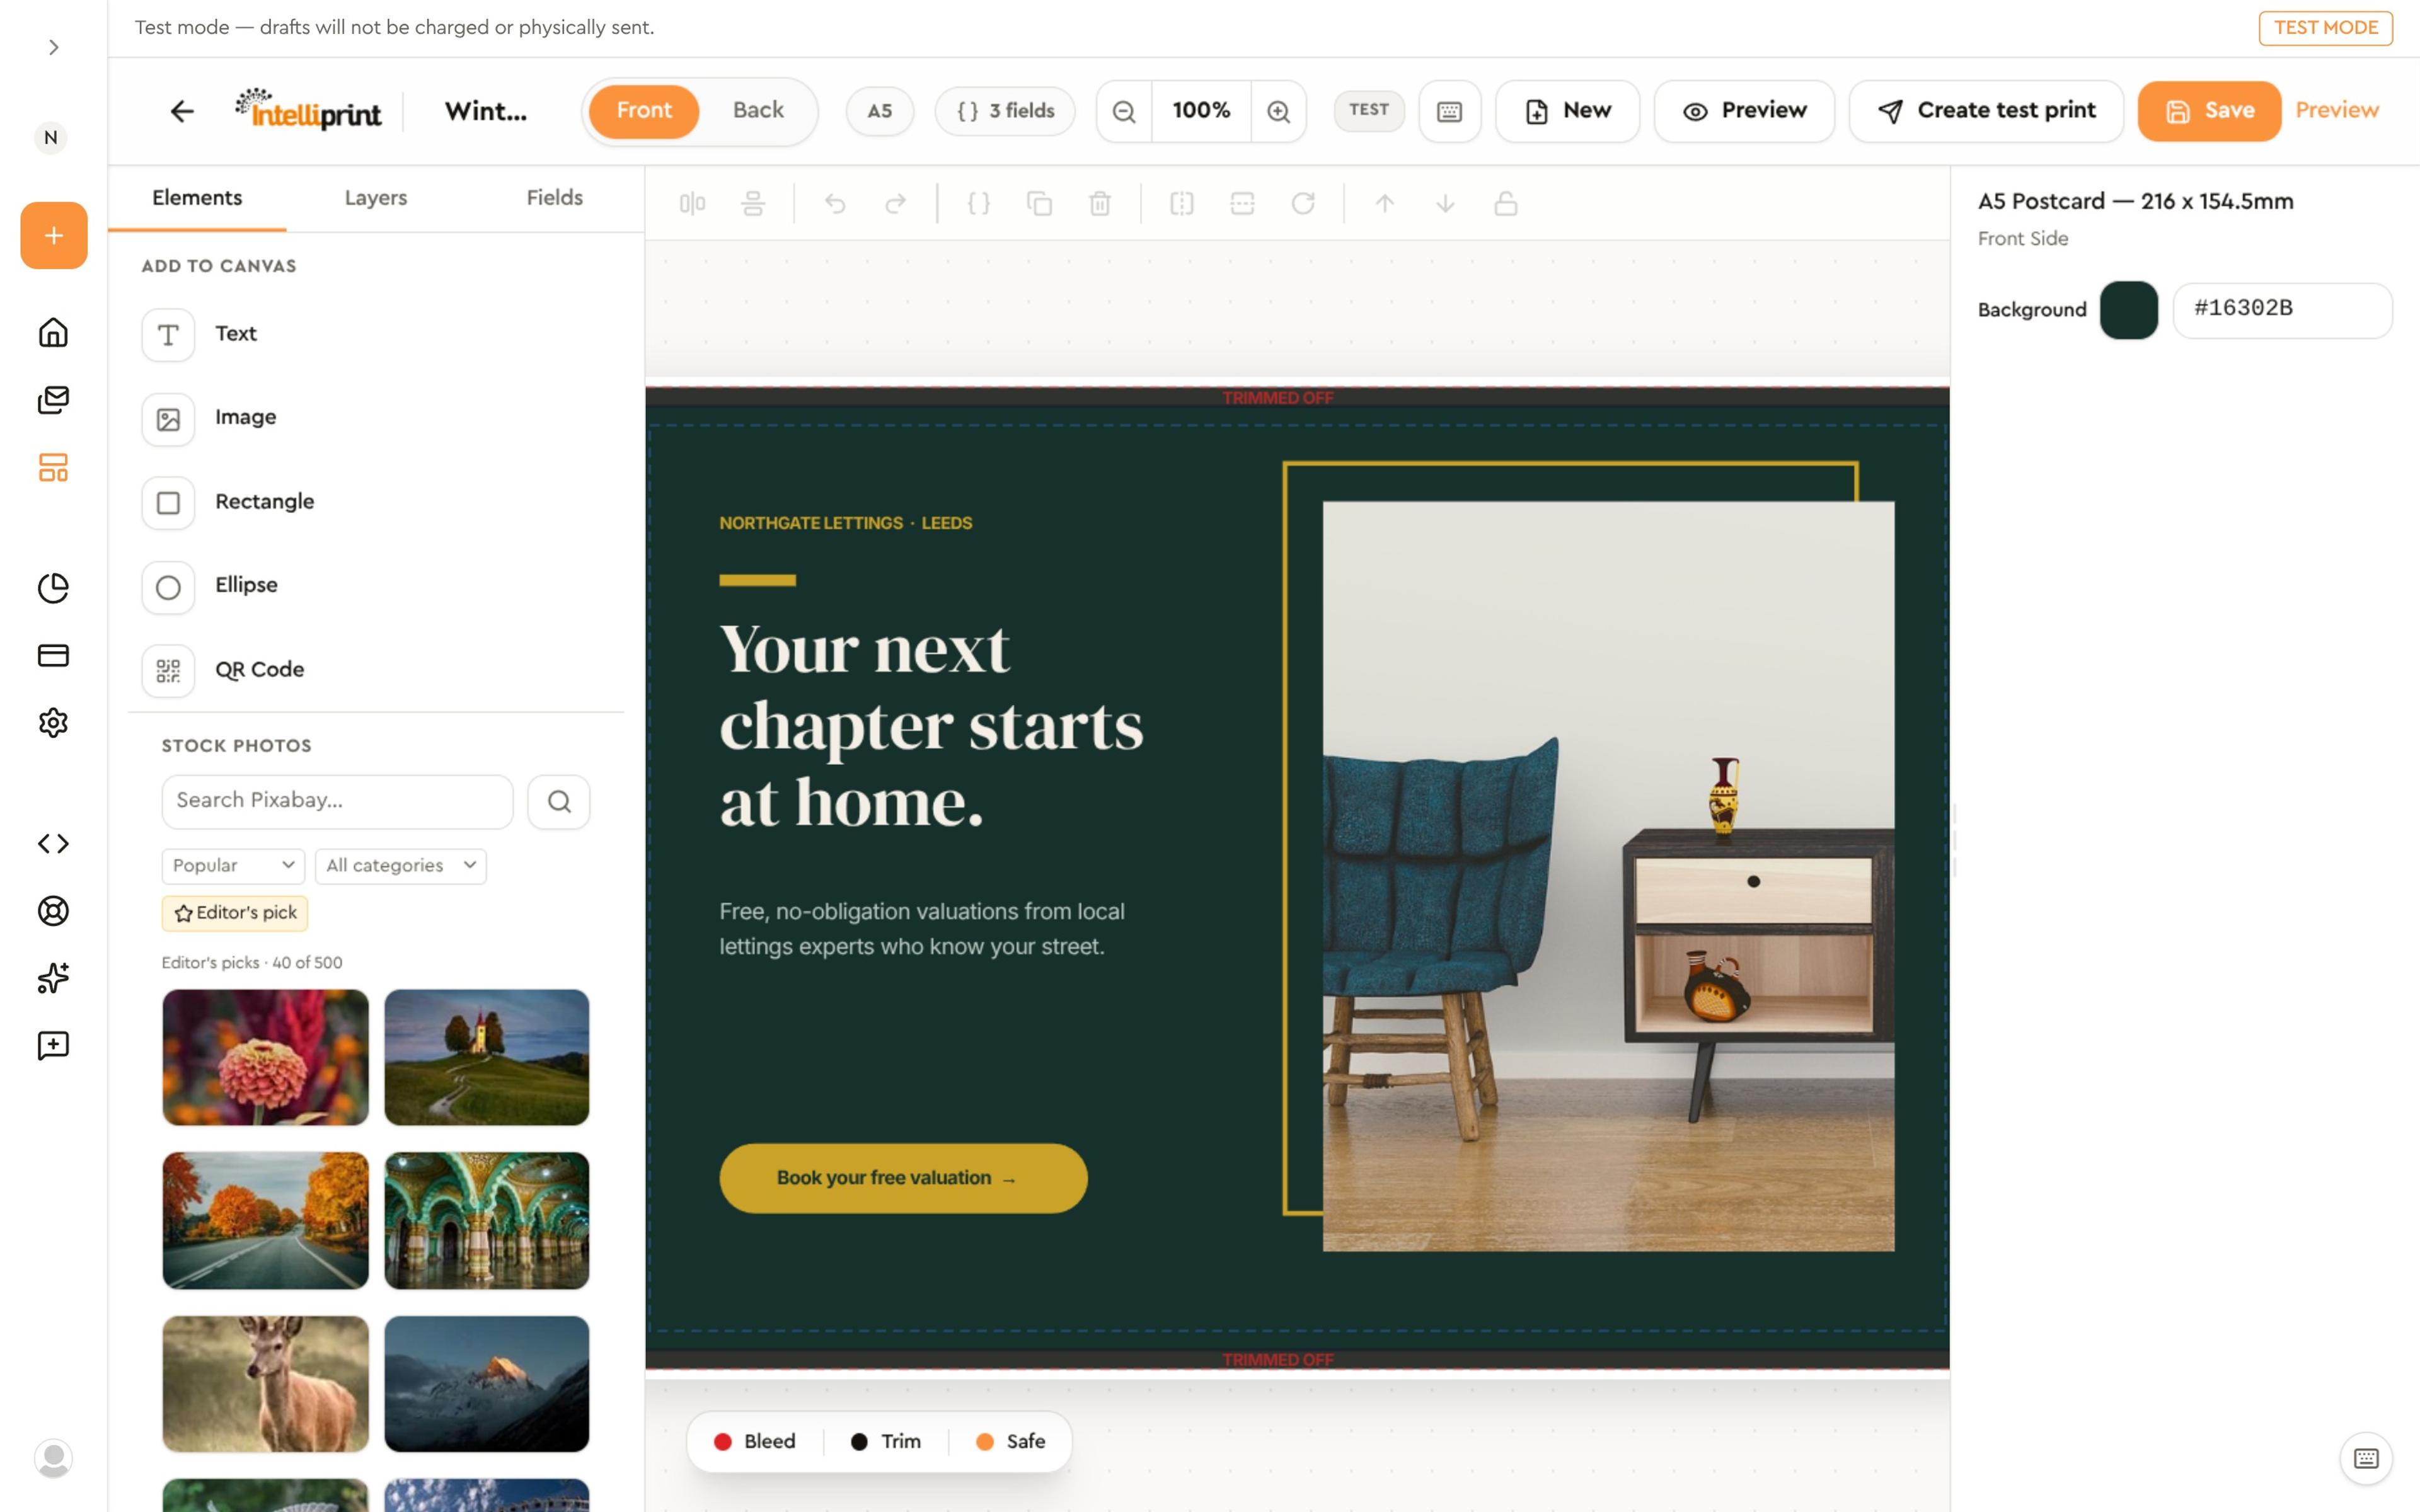
Task: Open the Popular sort dropdown
Action: [233, 866]
